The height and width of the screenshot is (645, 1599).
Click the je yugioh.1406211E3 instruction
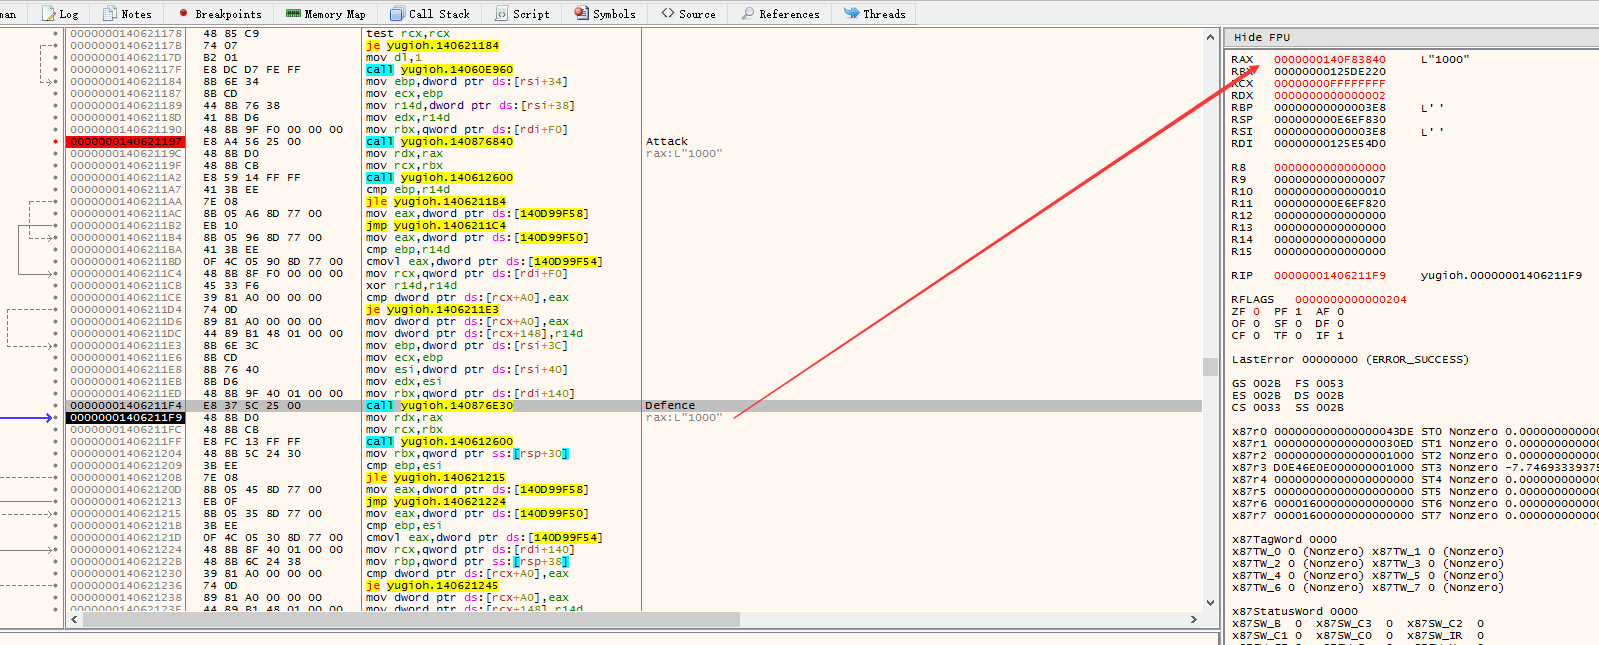(x=432, y=310)
